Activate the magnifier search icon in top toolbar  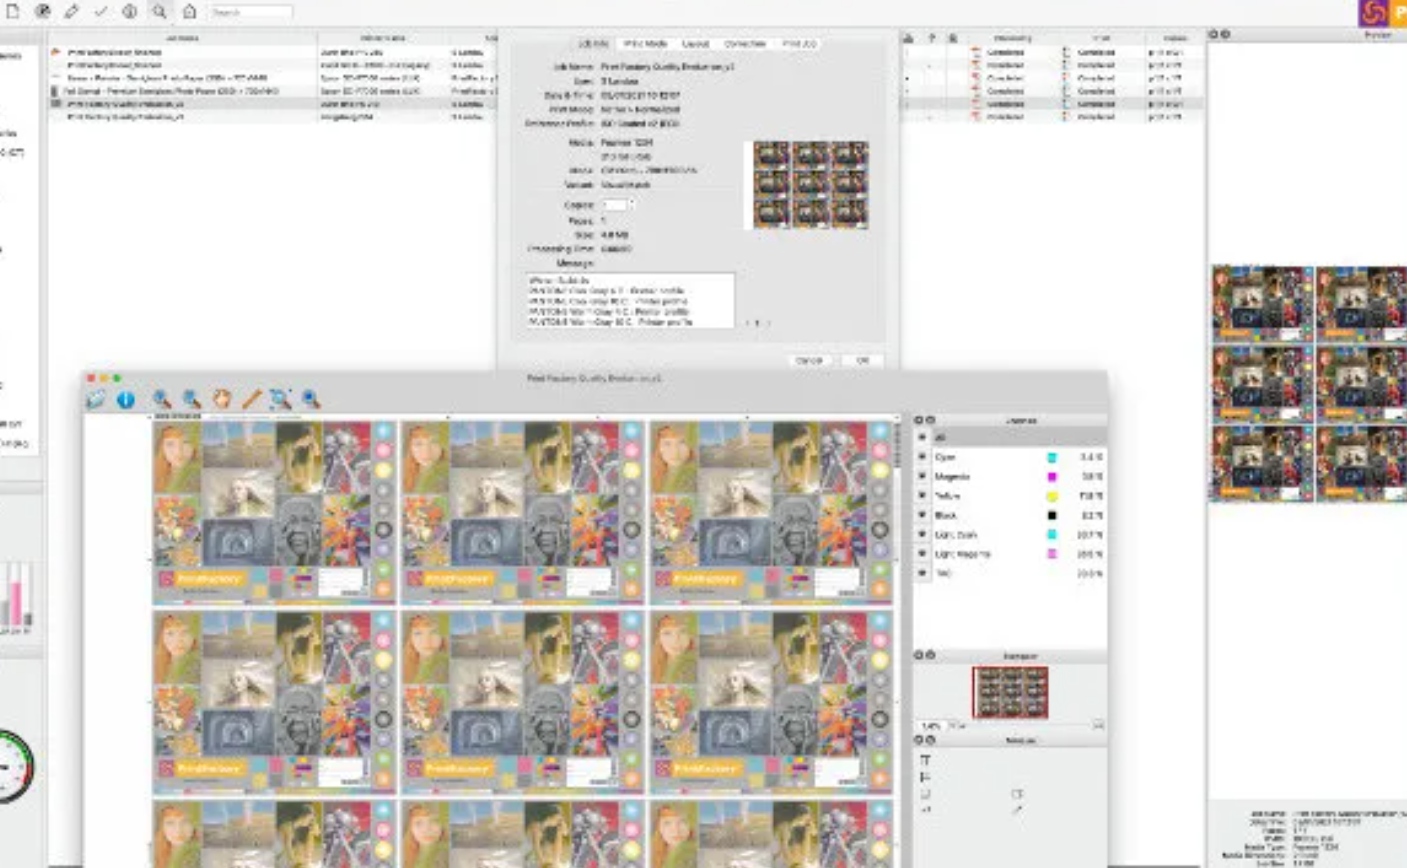[x=160, y=11]
